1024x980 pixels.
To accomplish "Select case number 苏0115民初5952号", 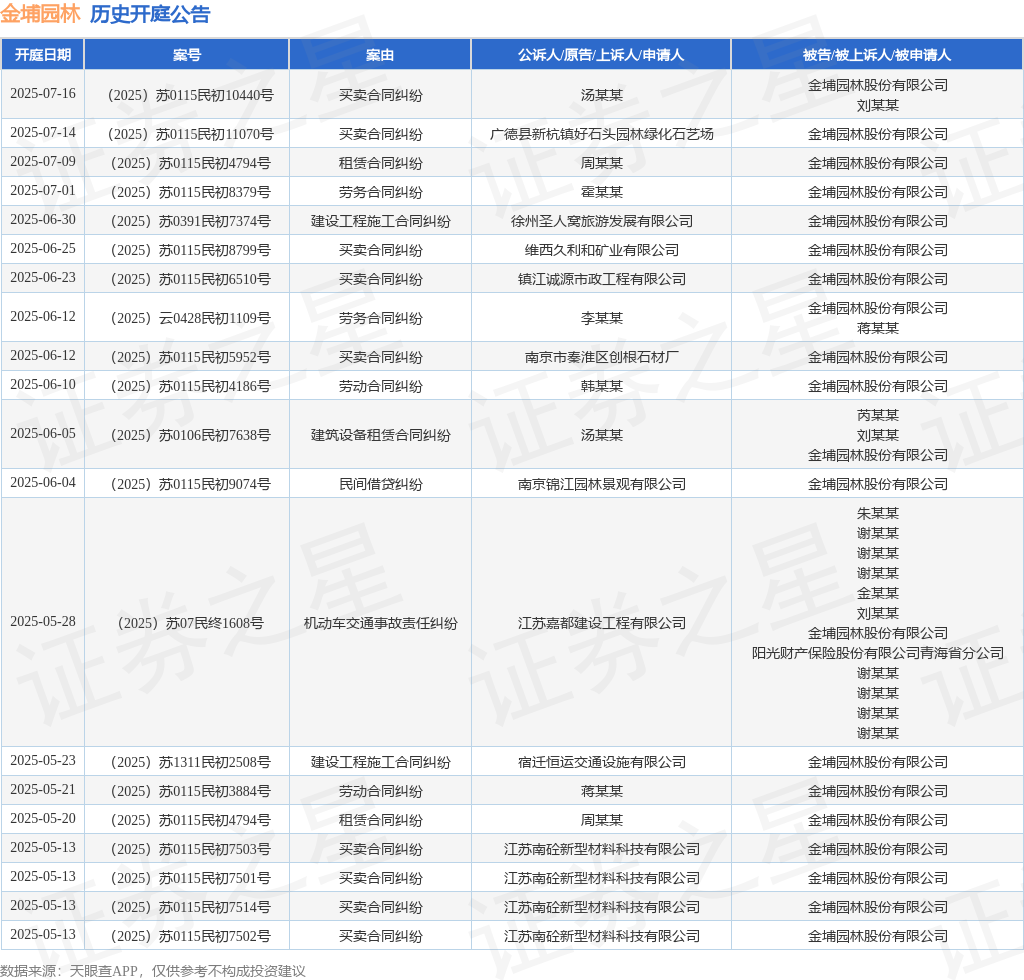I will point(191,358).
